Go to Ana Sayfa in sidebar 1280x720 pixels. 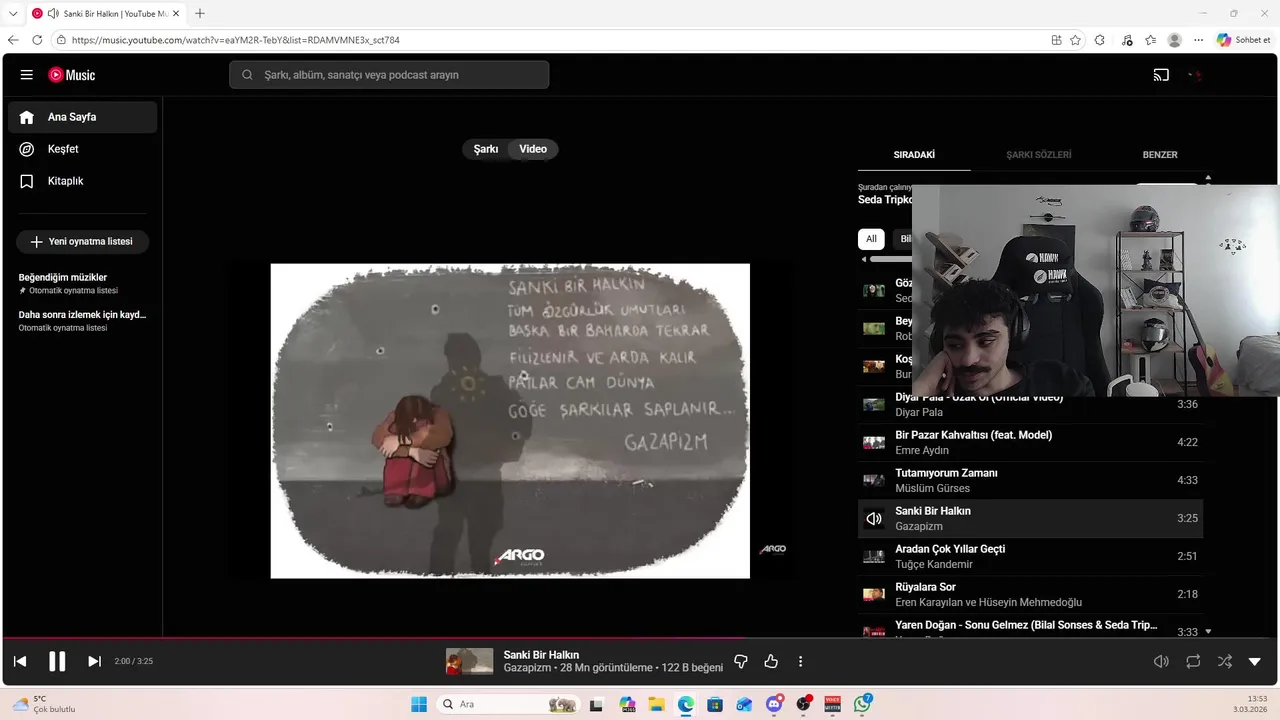click(x=83, y=117)
